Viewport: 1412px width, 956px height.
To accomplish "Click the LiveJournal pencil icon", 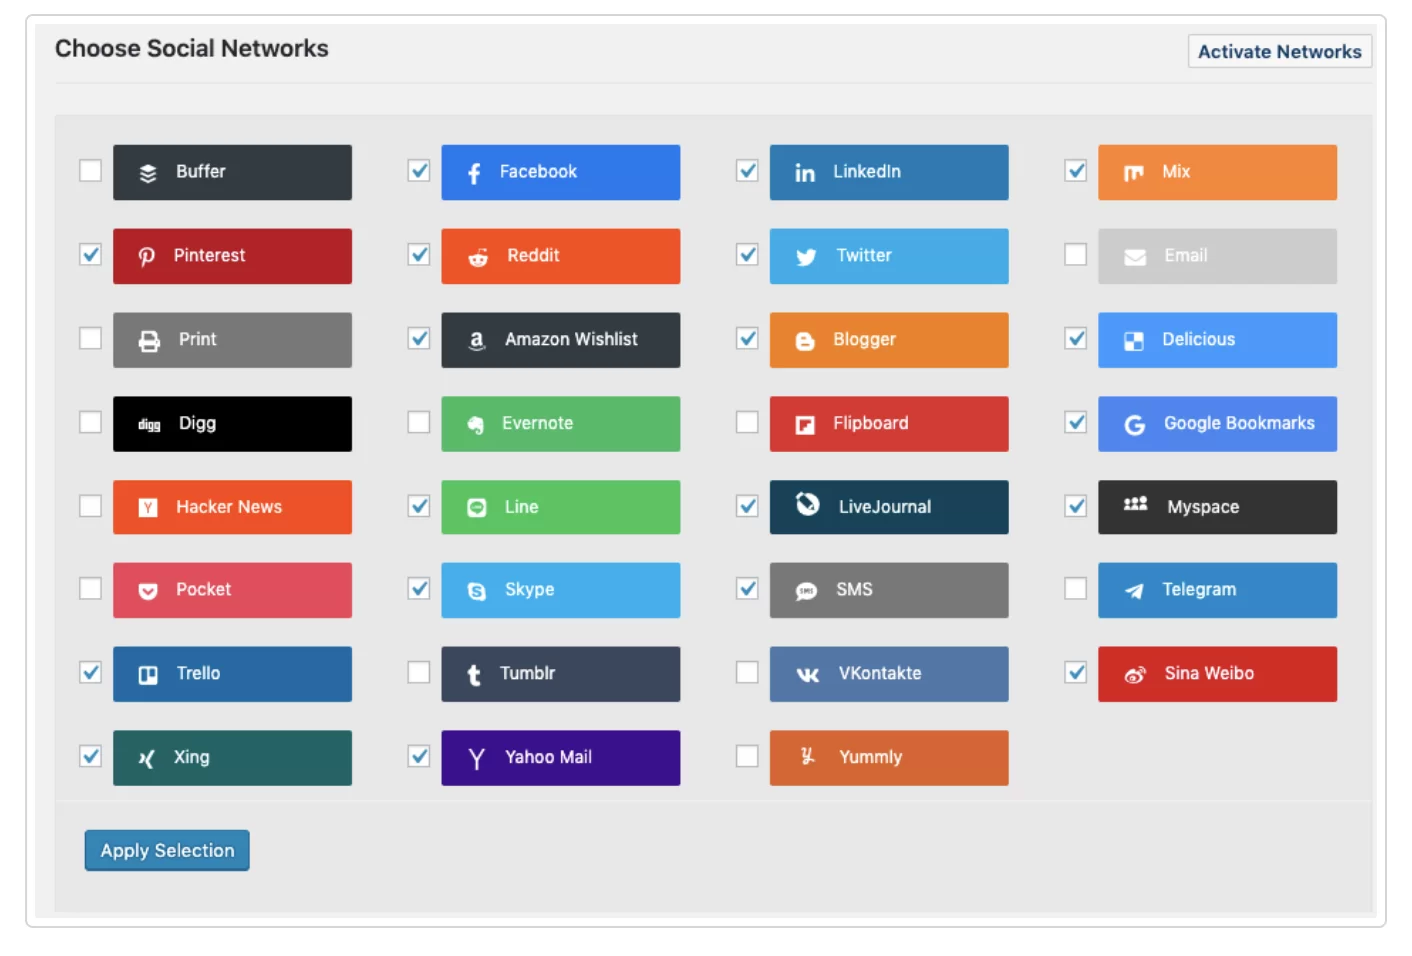I will coord(808,504).
